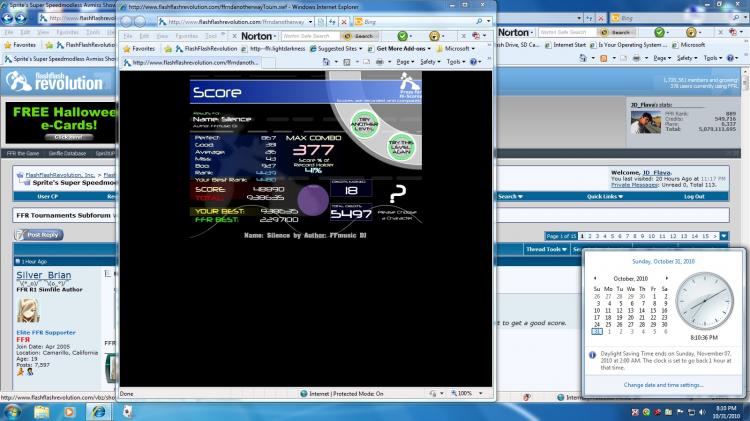The width and height of the screenshot is (750, 421).
Task: Select the flashflashrevolution.com browser tab
Action: click(x=191, y=63)
